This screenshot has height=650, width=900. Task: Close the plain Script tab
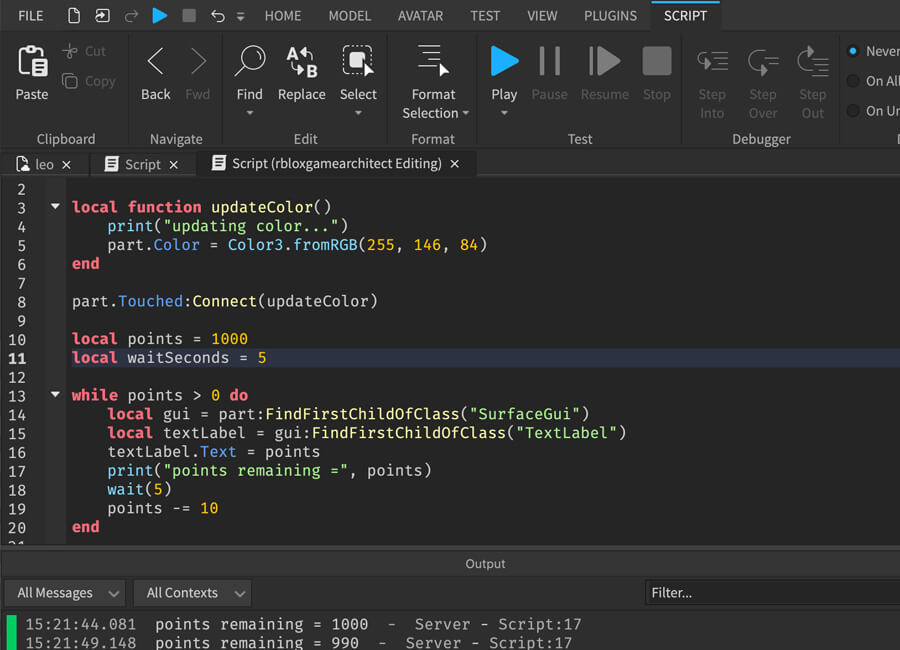pyautogui.click(x=173, y=165)
